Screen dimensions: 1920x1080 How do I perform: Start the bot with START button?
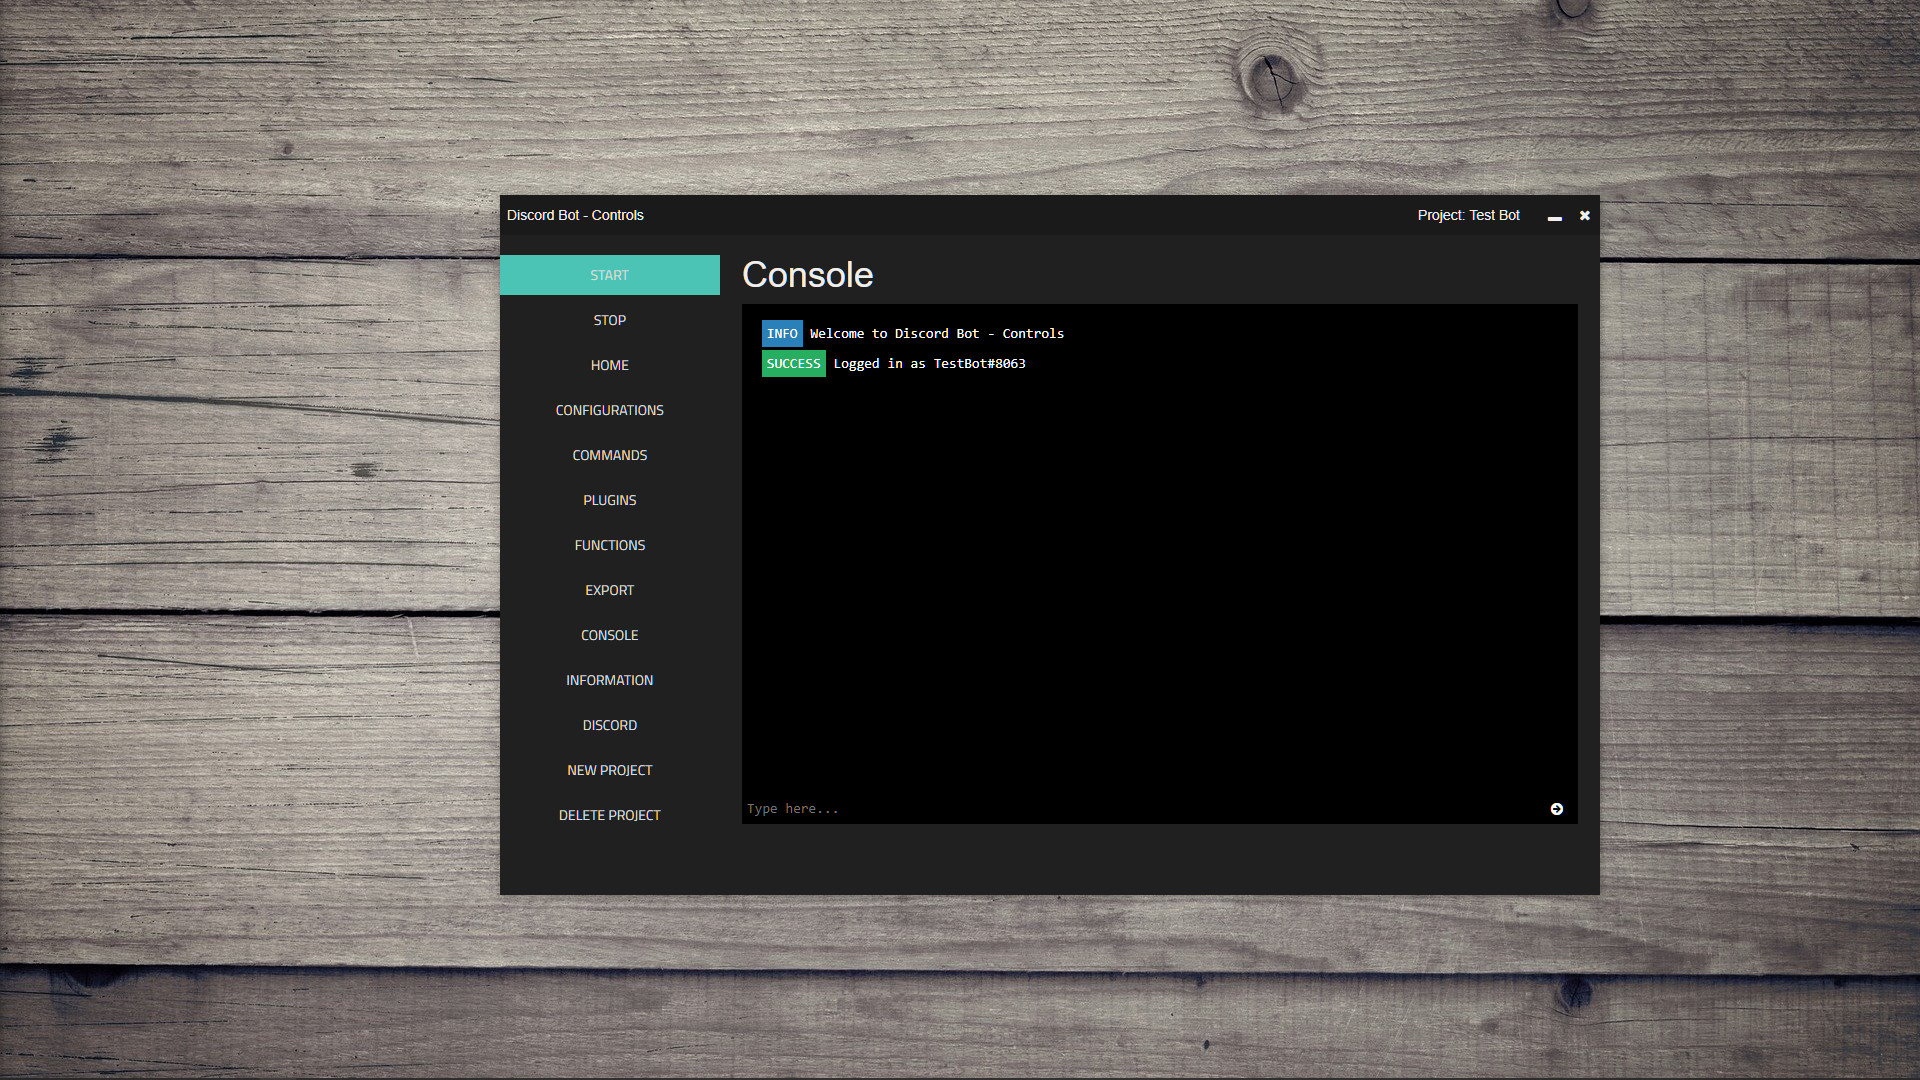tap(610, 275)
